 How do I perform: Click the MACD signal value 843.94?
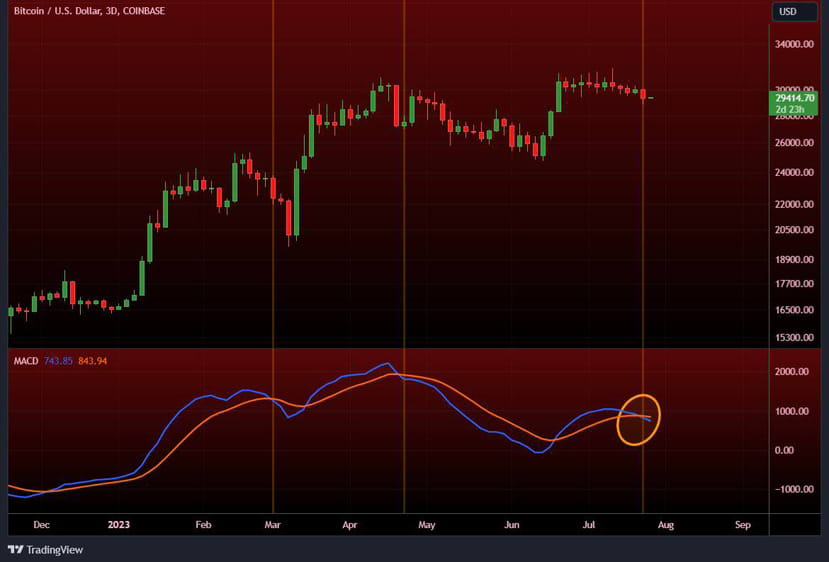(93, 361)
